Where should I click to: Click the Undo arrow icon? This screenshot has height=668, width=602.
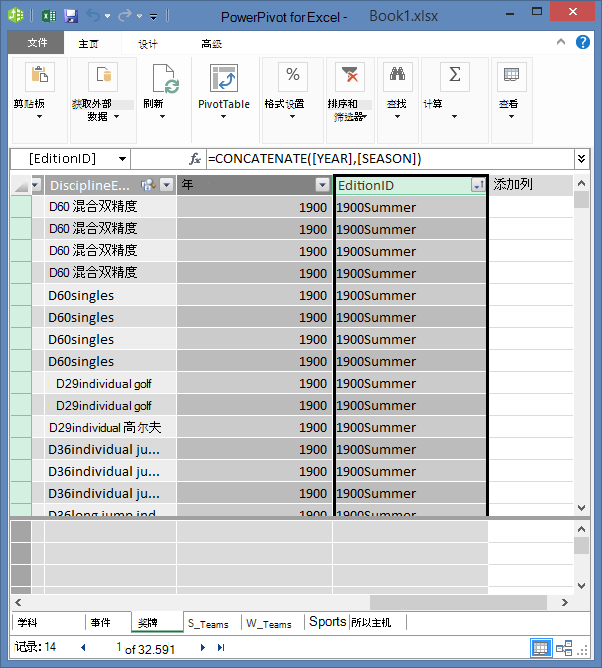(93, 16)
